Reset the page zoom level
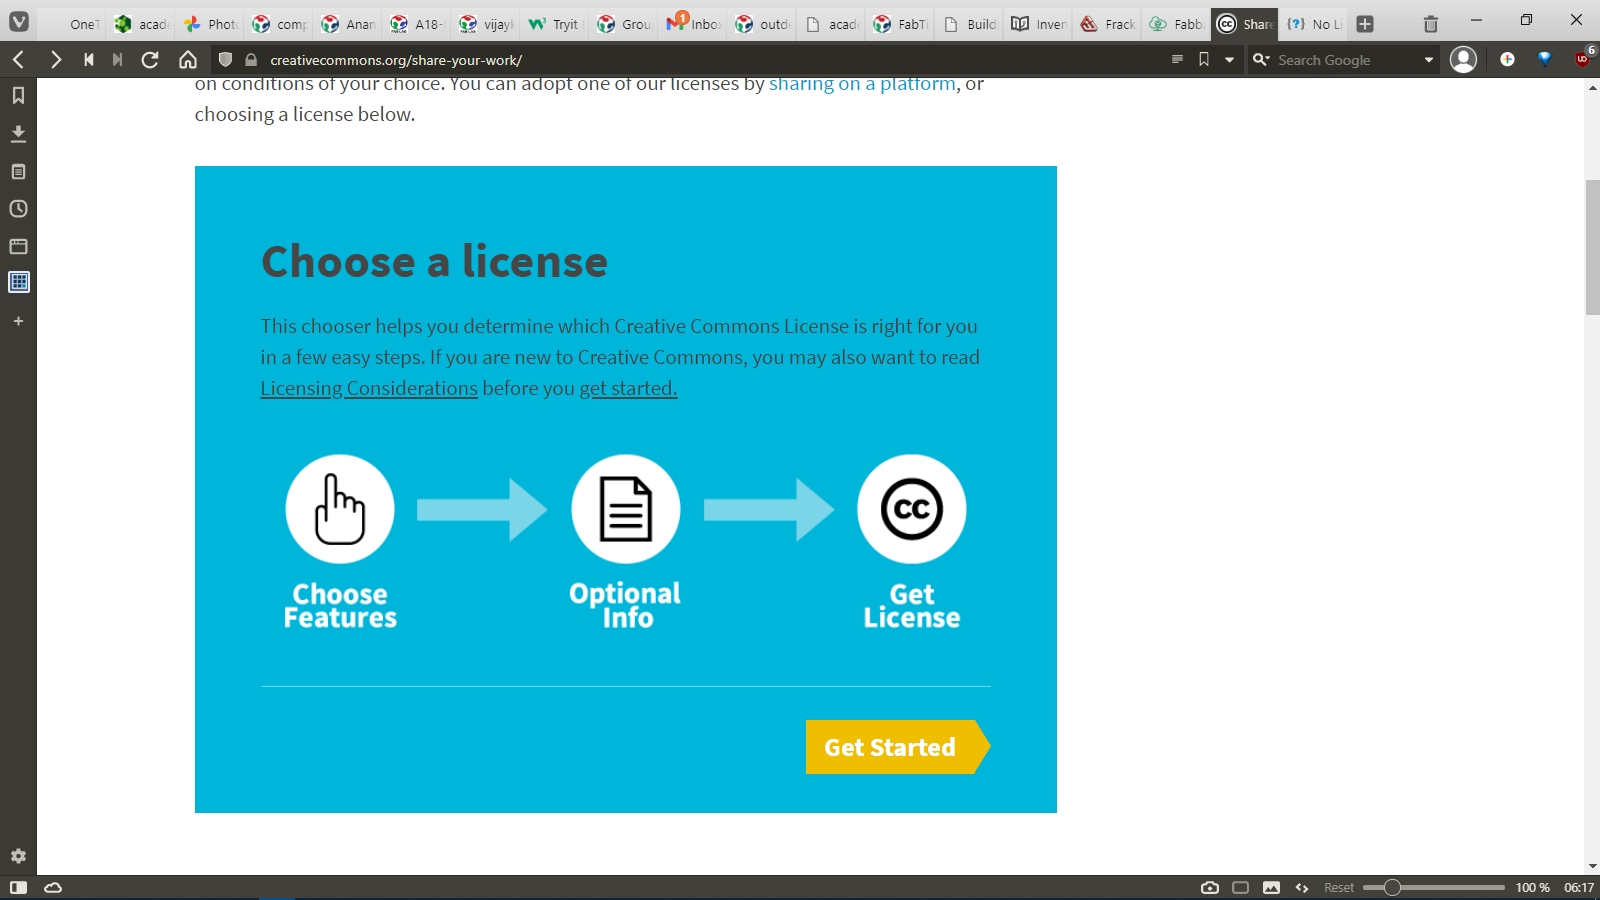1600x900 pixels. point(1339,888)
